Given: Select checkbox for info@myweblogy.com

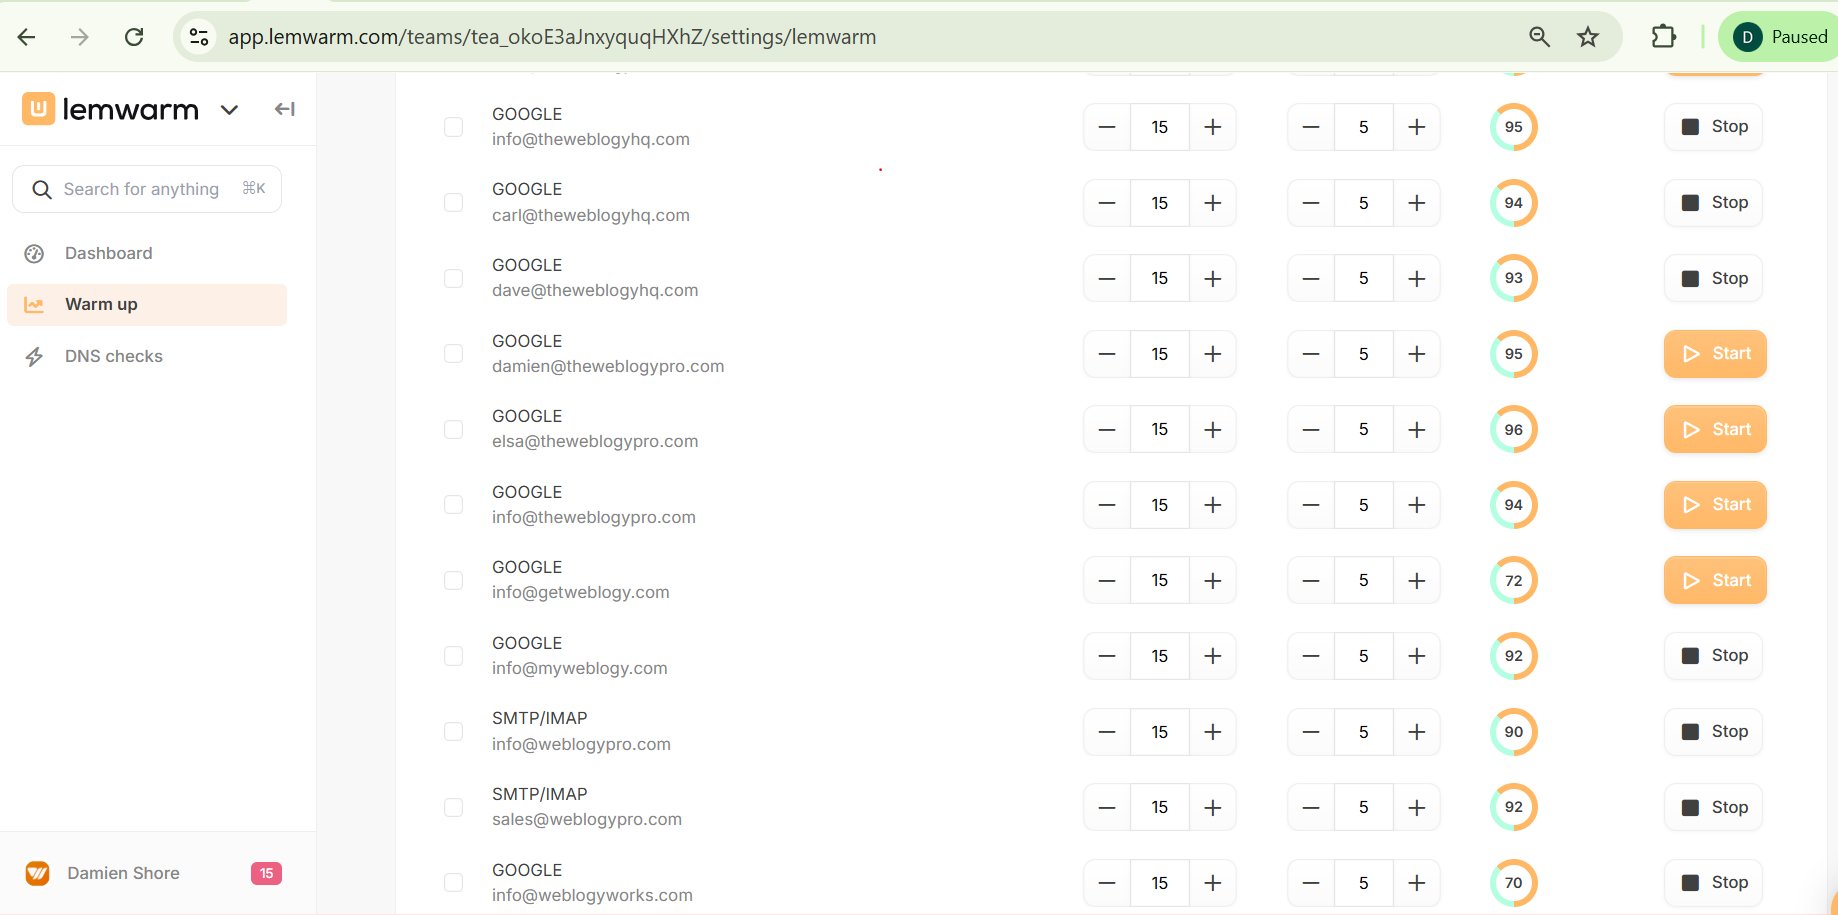Looking at the screenshot, I should 453,656.
